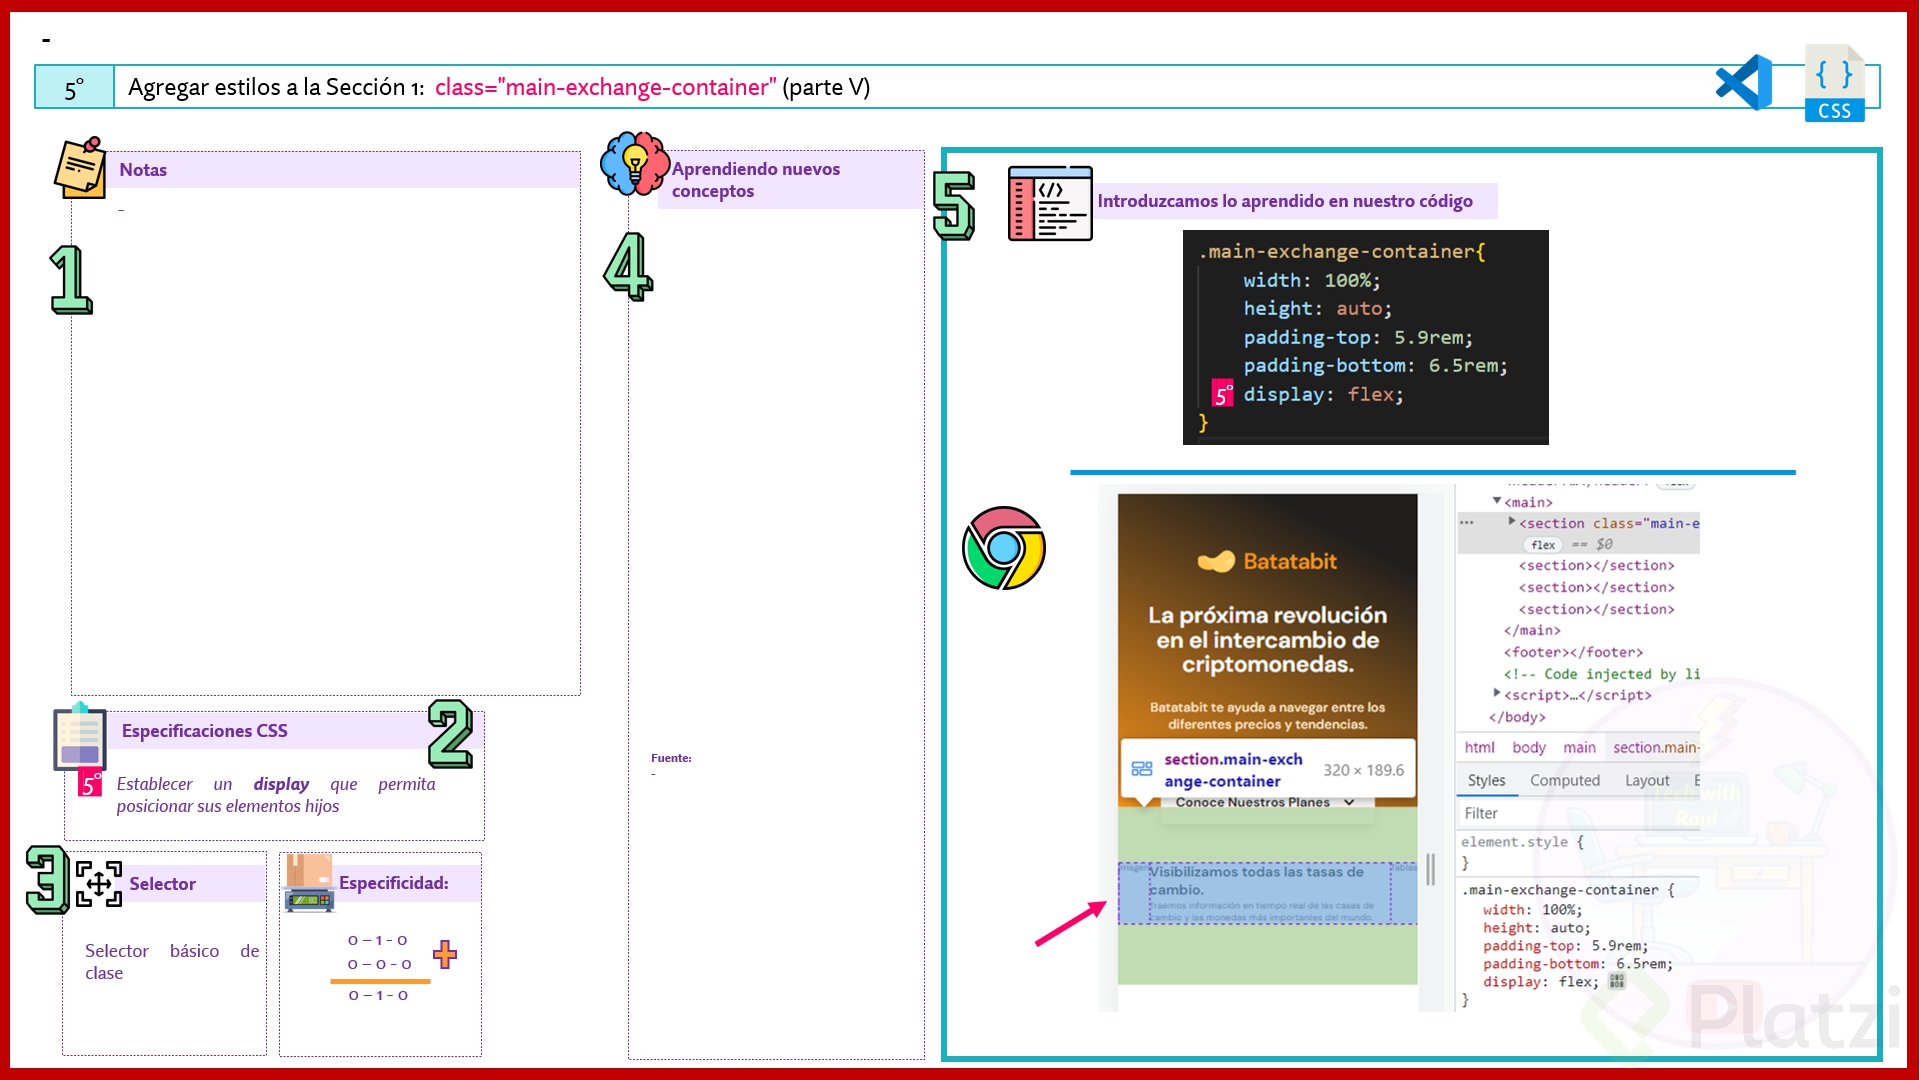Image resolution: width=1920 pixels, height=1080 pixels.
Task: Click the Notas heading
Action: tap(143, 169)
